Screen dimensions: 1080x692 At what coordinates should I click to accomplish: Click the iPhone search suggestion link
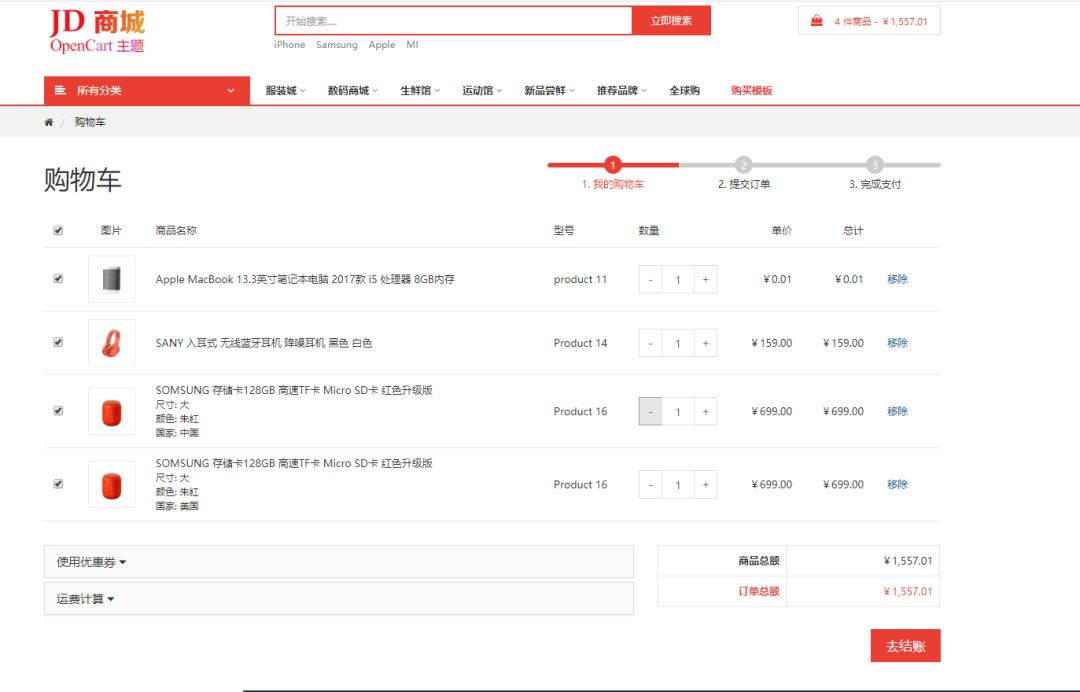[289, 45]
